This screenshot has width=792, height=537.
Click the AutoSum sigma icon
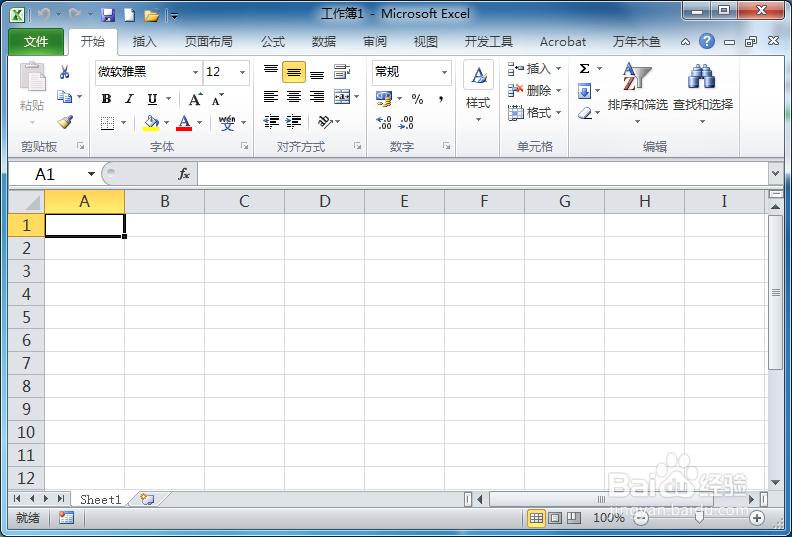pyautogui.click(x=584, y=69)
